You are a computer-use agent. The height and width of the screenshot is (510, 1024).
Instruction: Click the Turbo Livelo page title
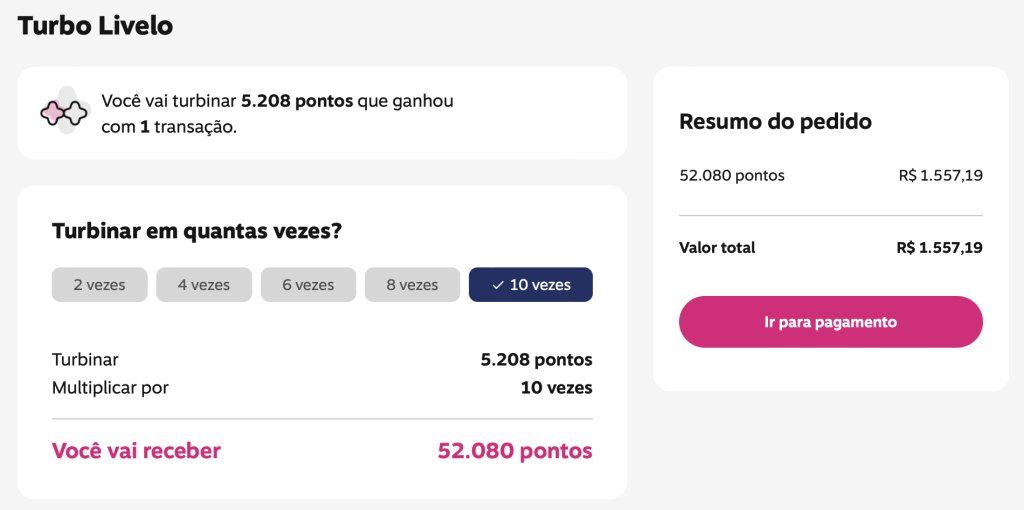tap(95, 26)
